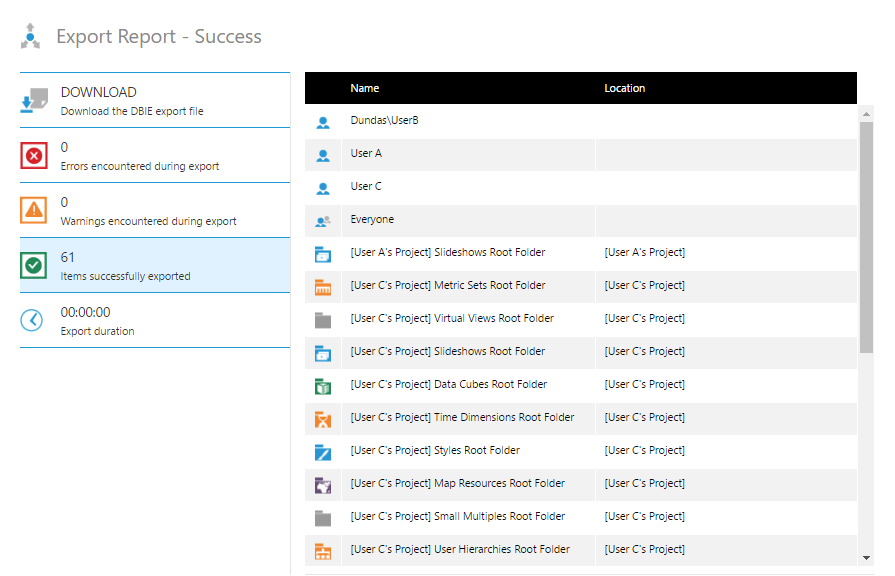
Task: Click the scrollbar up arrow
Action: tap(866, 113)
